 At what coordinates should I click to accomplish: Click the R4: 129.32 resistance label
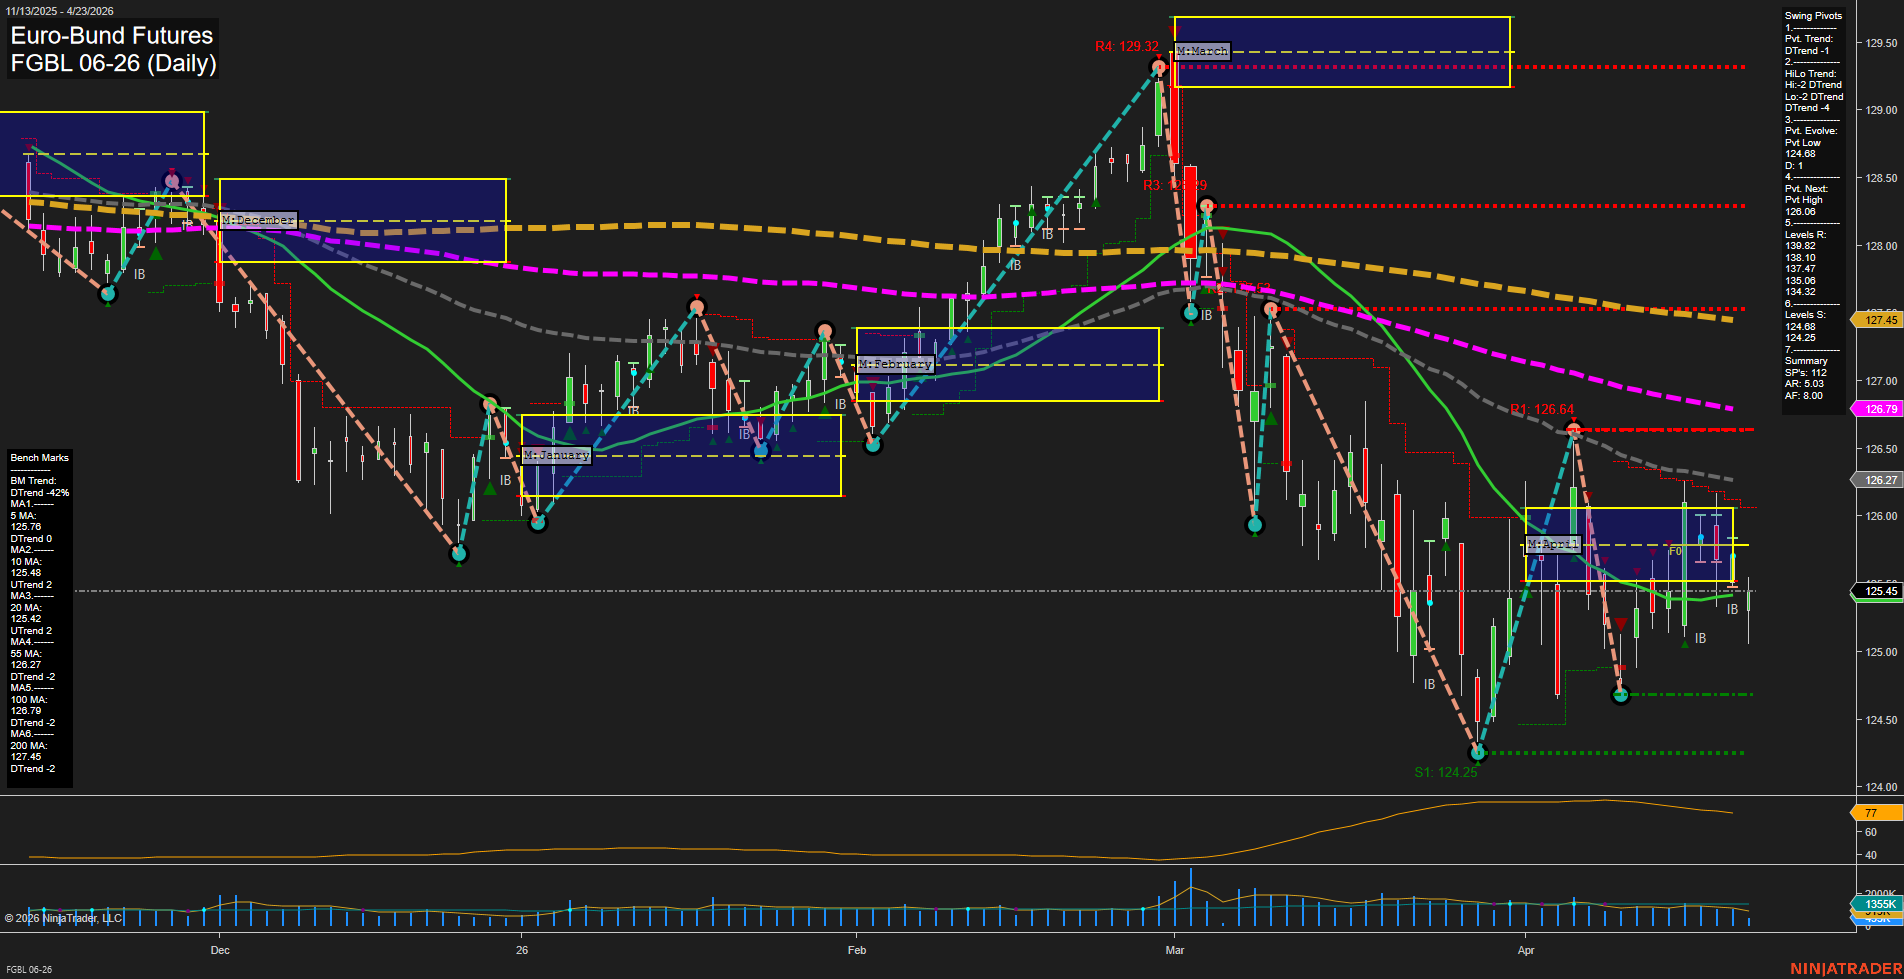pos(1128,45)
